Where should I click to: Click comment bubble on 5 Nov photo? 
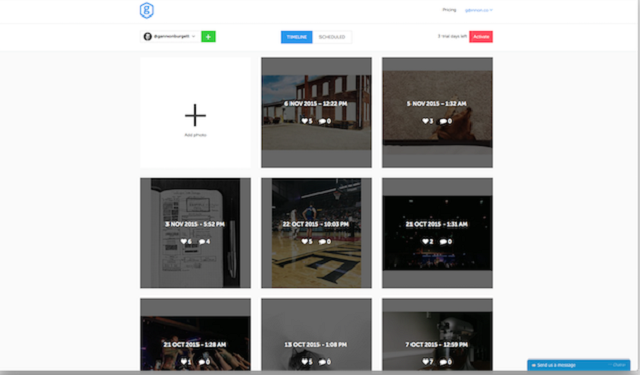443,121
